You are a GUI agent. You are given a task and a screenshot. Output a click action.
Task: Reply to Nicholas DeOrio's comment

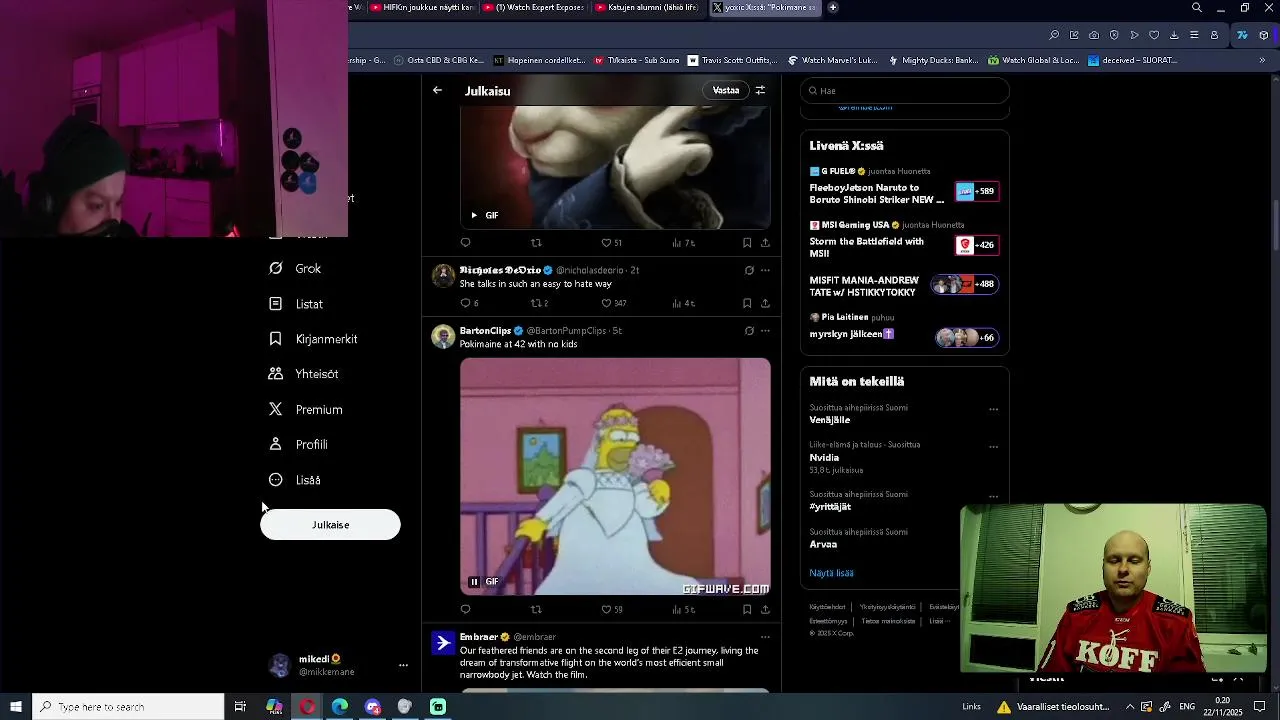pyautogui.click(x=469, y=303)
